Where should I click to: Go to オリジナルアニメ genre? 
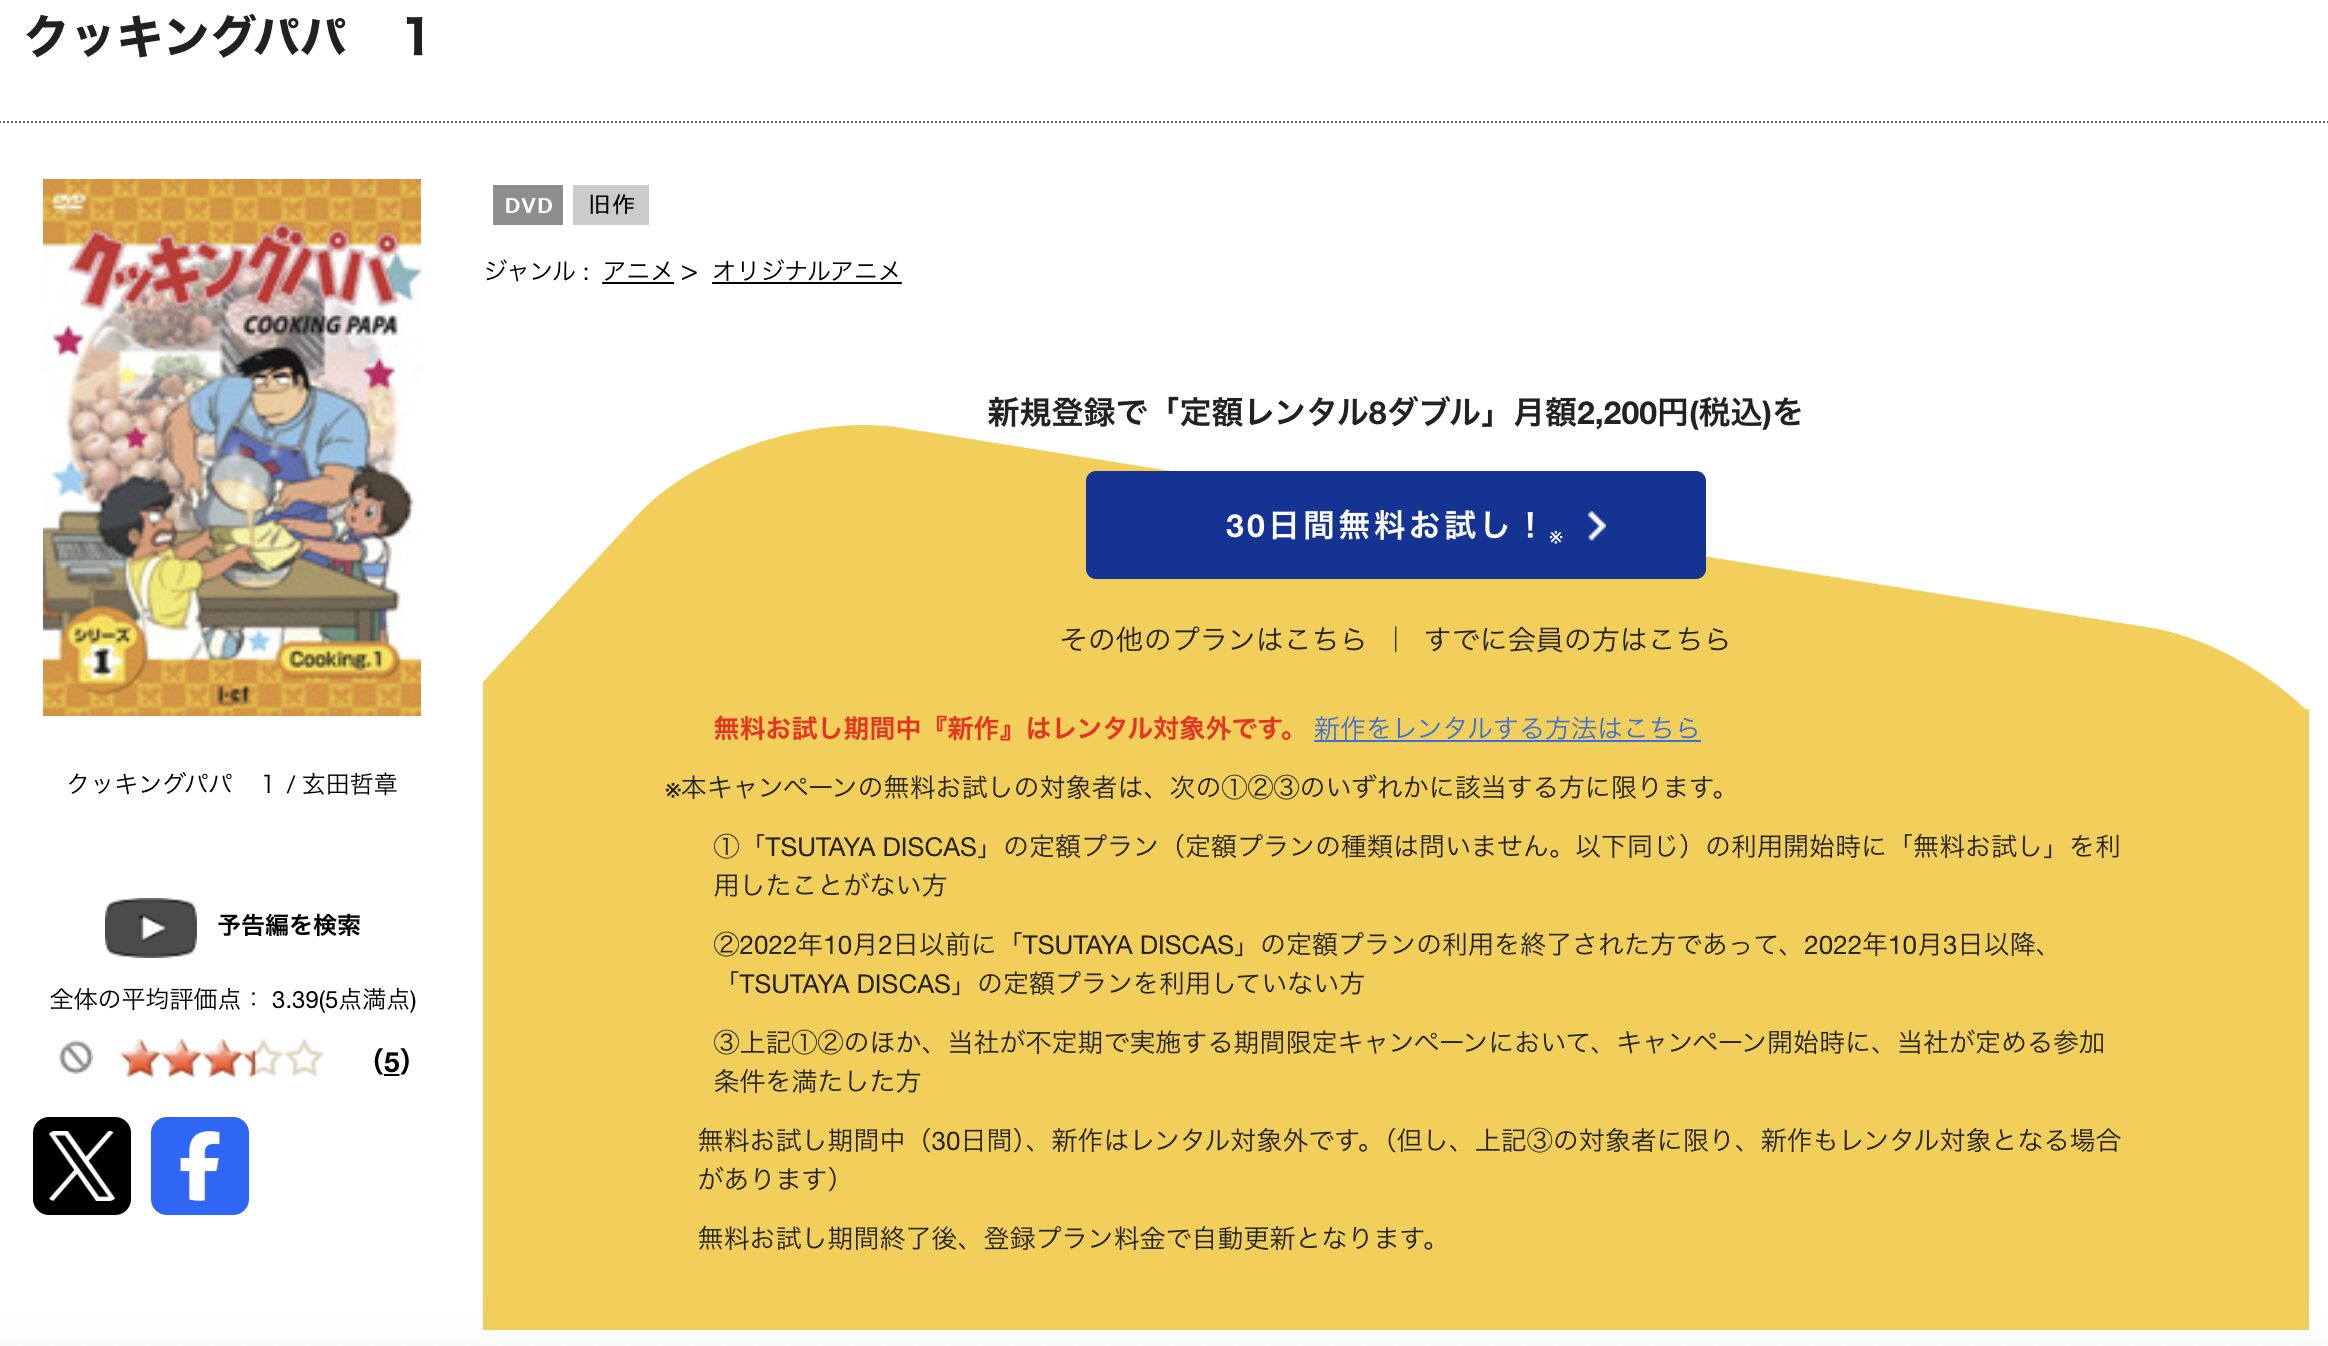click(806, 271)
